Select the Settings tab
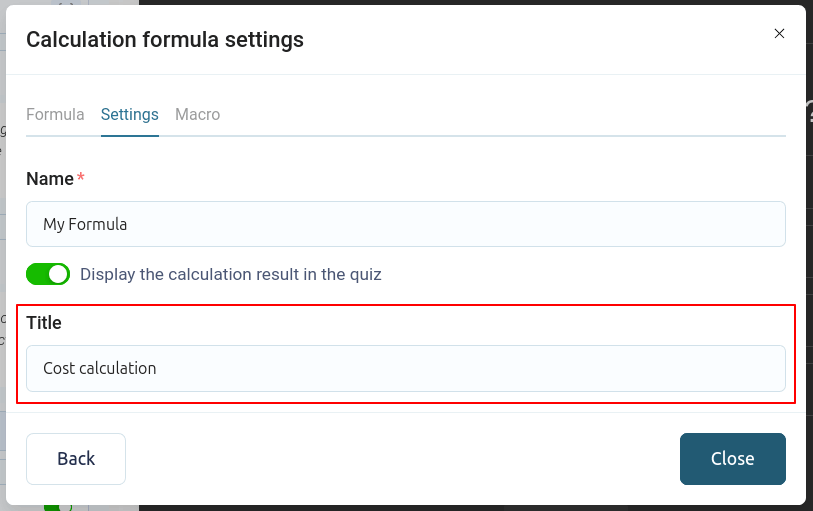The width and height of the screenshot is (813, 511). 129,114
